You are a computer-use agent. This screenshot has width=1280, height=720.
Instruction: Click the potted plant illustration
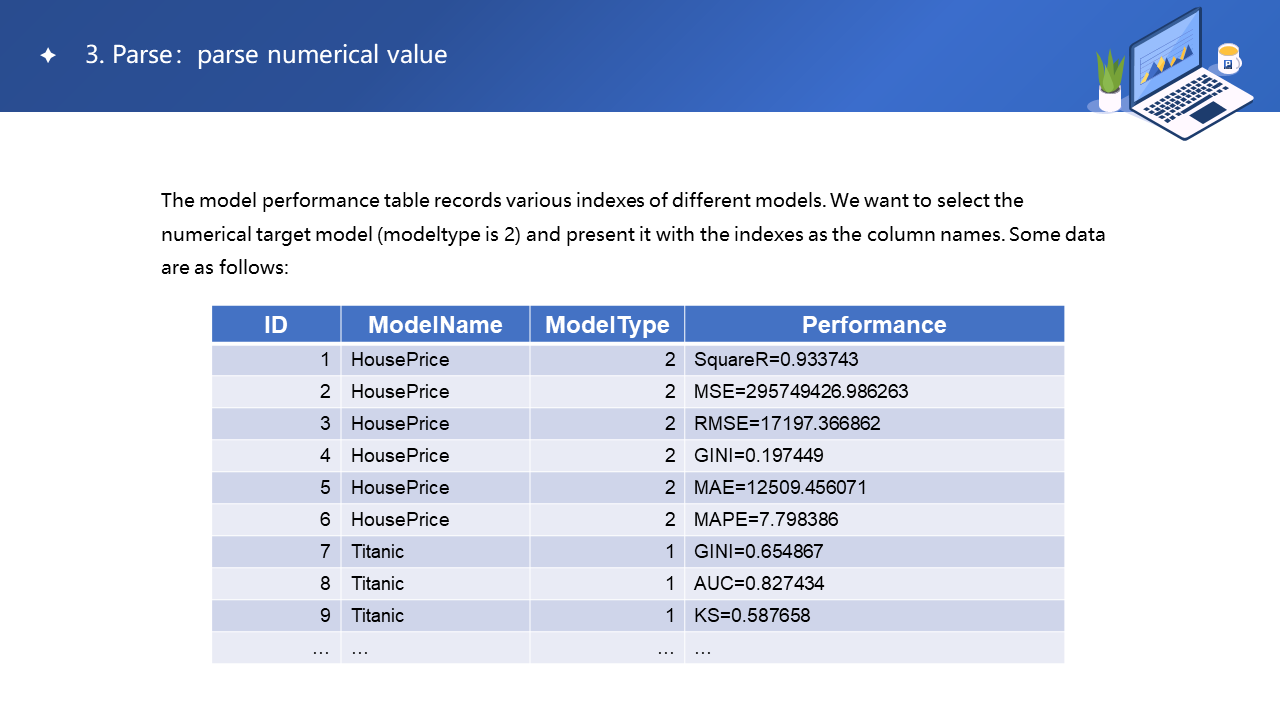point(1110,82)
